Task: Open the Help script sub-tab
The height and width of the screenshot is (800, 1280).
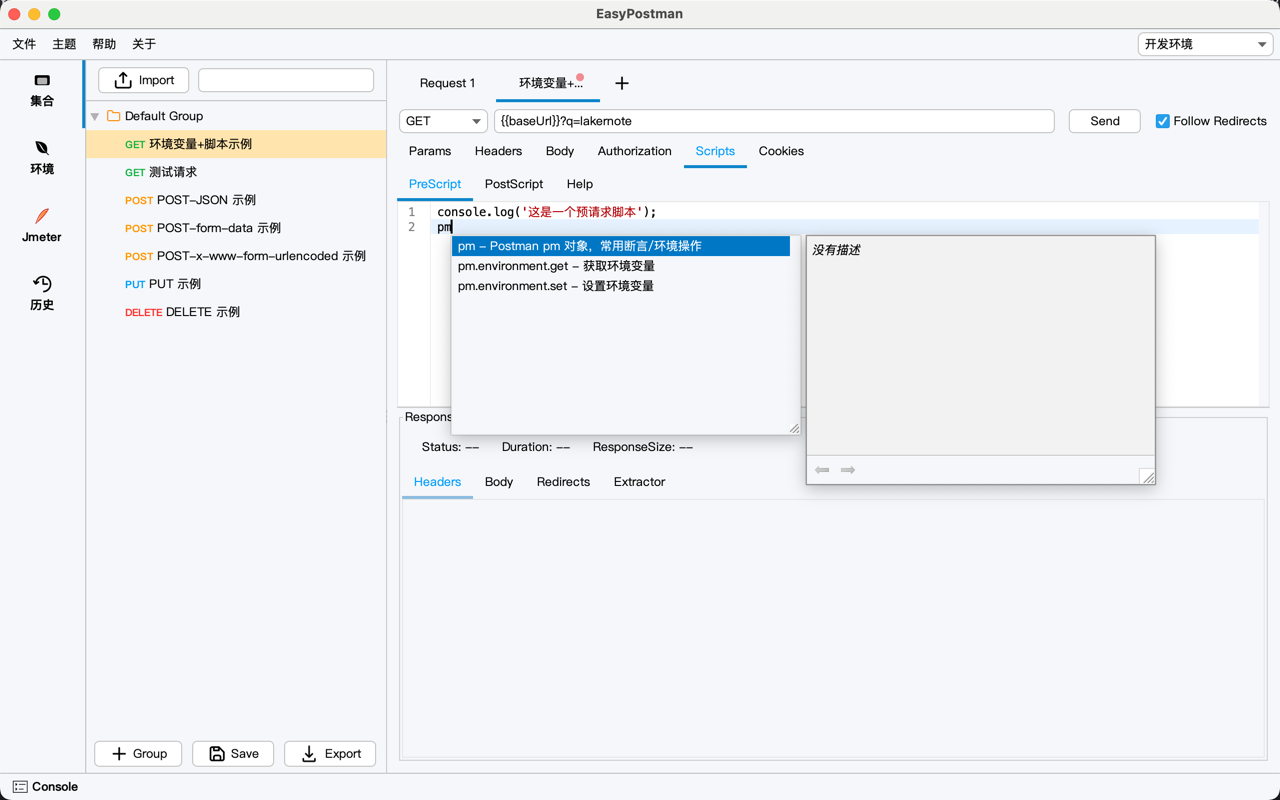Action: (580, 184)
